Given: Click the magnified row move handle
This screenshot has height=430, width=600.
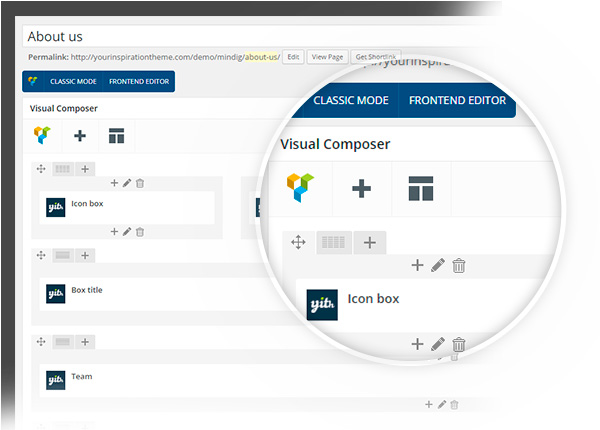Looking at the screenshot, I should 298,242.
